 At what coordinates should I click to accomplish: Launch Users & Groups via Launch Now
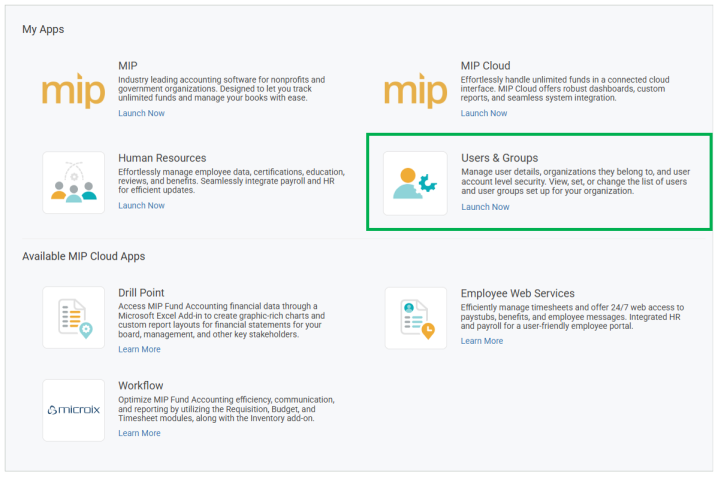coord(485,207)
